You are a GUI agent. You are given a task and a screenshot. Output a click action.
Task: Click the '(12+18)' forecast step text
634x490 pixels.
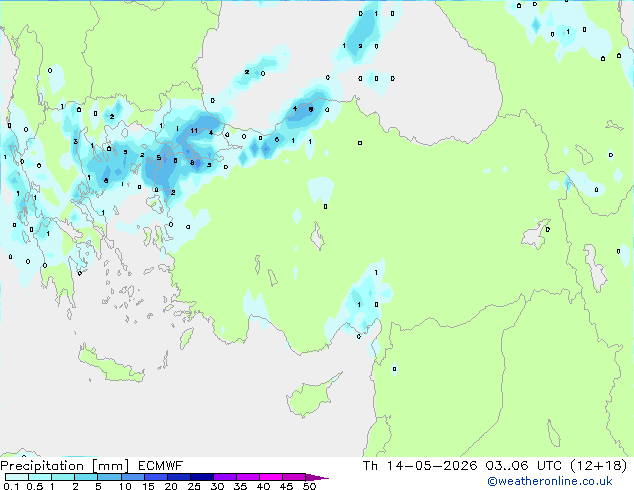tap(598, 466)
